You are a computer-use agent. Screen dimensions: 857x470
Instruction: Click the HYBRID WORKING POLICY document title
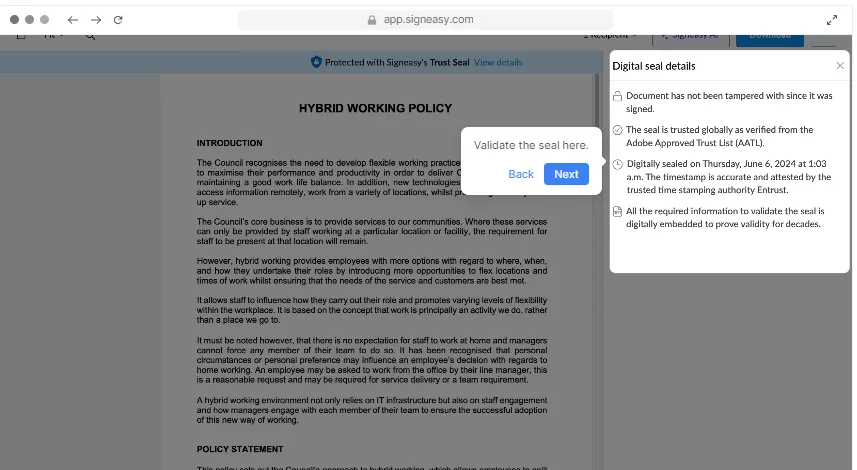coord(375,108)
